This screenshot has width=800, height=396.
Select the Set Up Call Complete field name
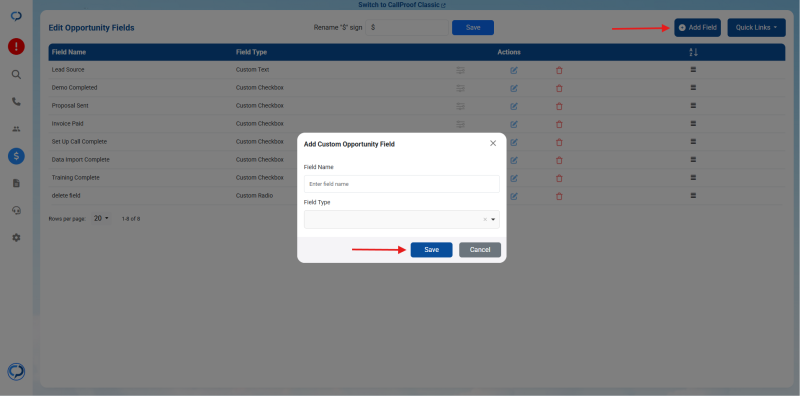point(79,141)
